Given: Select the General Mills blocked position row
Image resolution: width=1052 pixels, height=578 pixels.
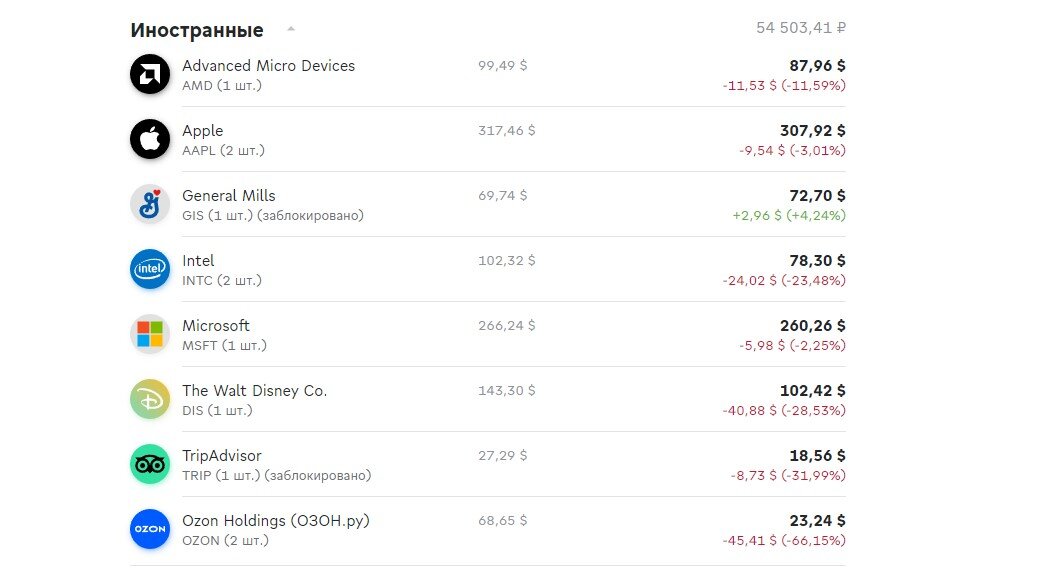Looking at the screenshot, I should pyautogui.click(x=488, y=205).
